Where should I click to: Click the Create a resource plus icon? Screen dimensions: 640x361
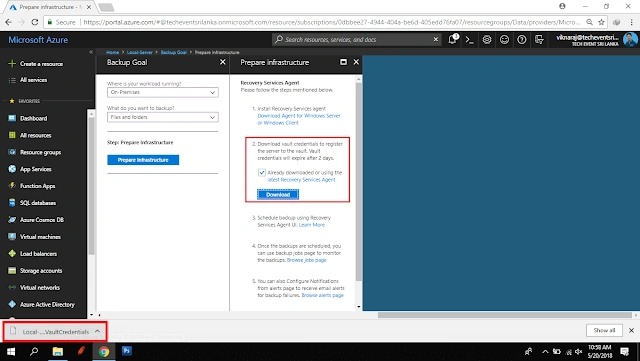tap(12, 63)
